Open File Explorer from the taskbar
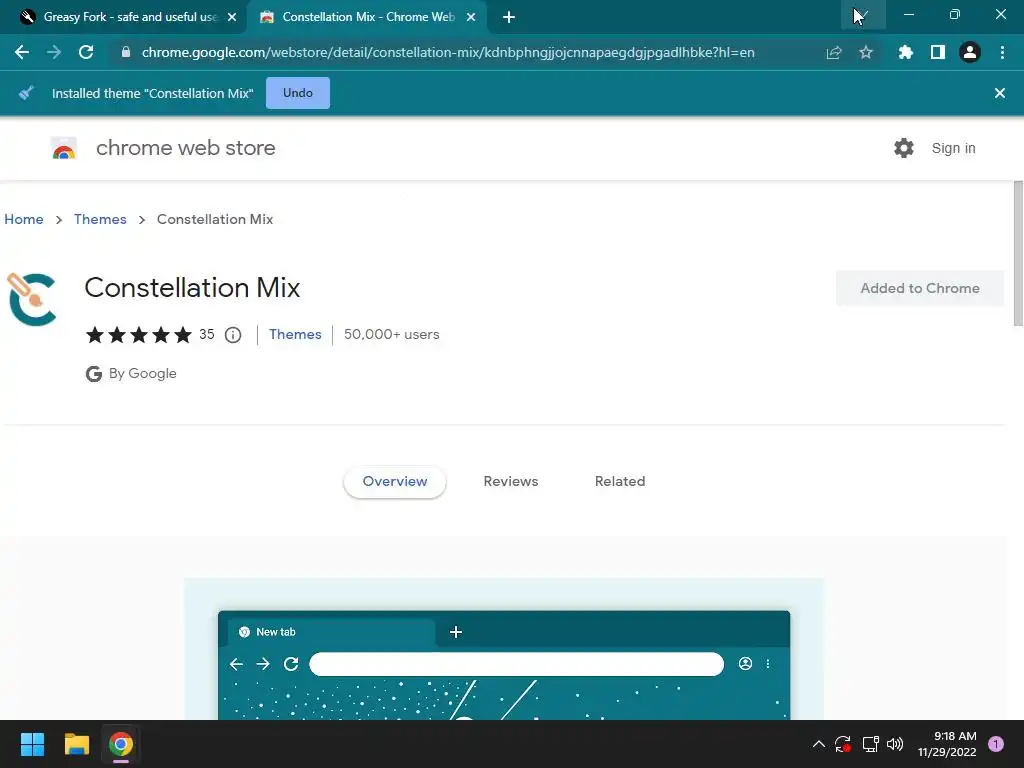Image resolution: width=1024 pixels, height=768 pixels. click(x=76, y=744)
